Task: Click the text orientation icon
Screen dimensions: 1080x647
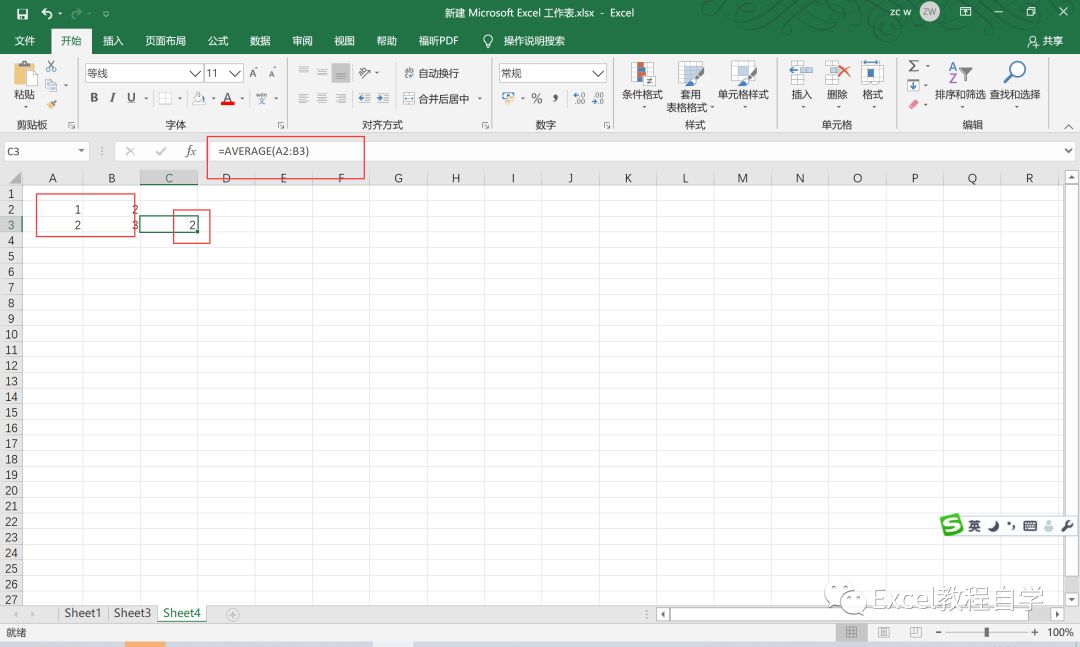Action: click(x=365, y=72)
